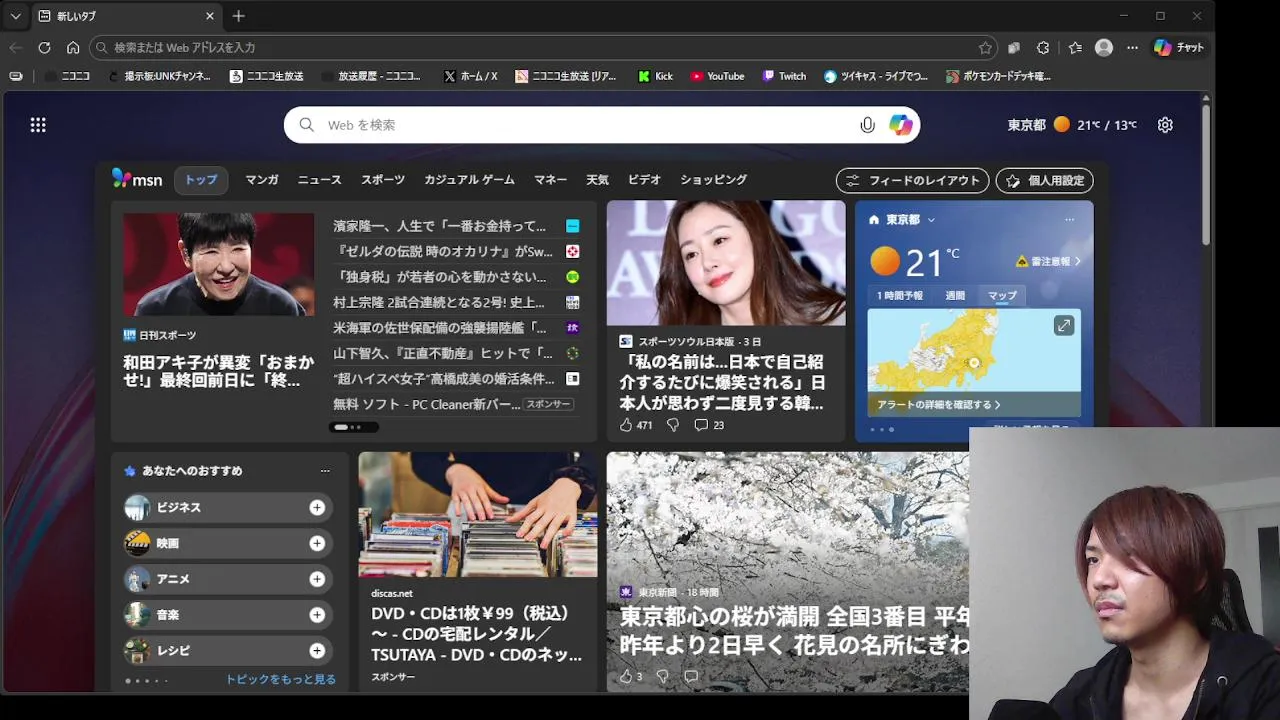This screenshot has height=720, width=1280.
Task: Open フィードのレイアウト button
Action: [x=912, y=181]
